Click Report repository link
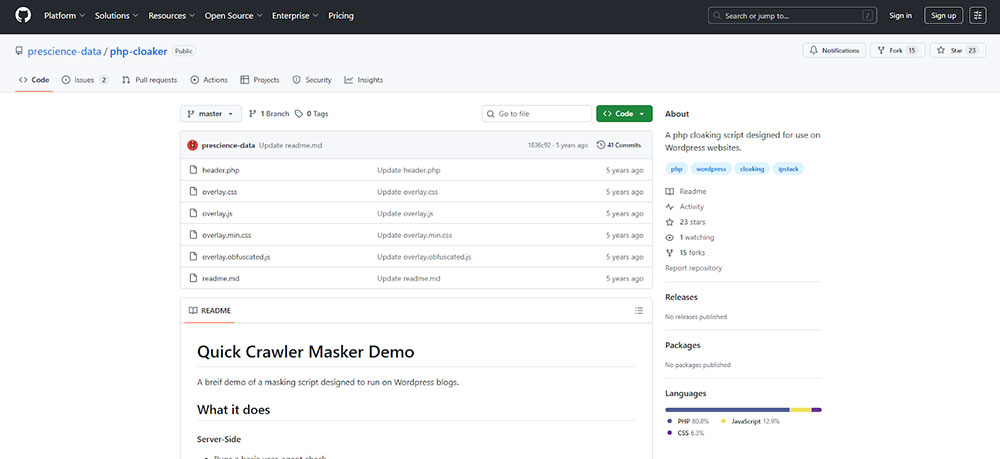Viewport: 1000px width, 459px height. 693,268
